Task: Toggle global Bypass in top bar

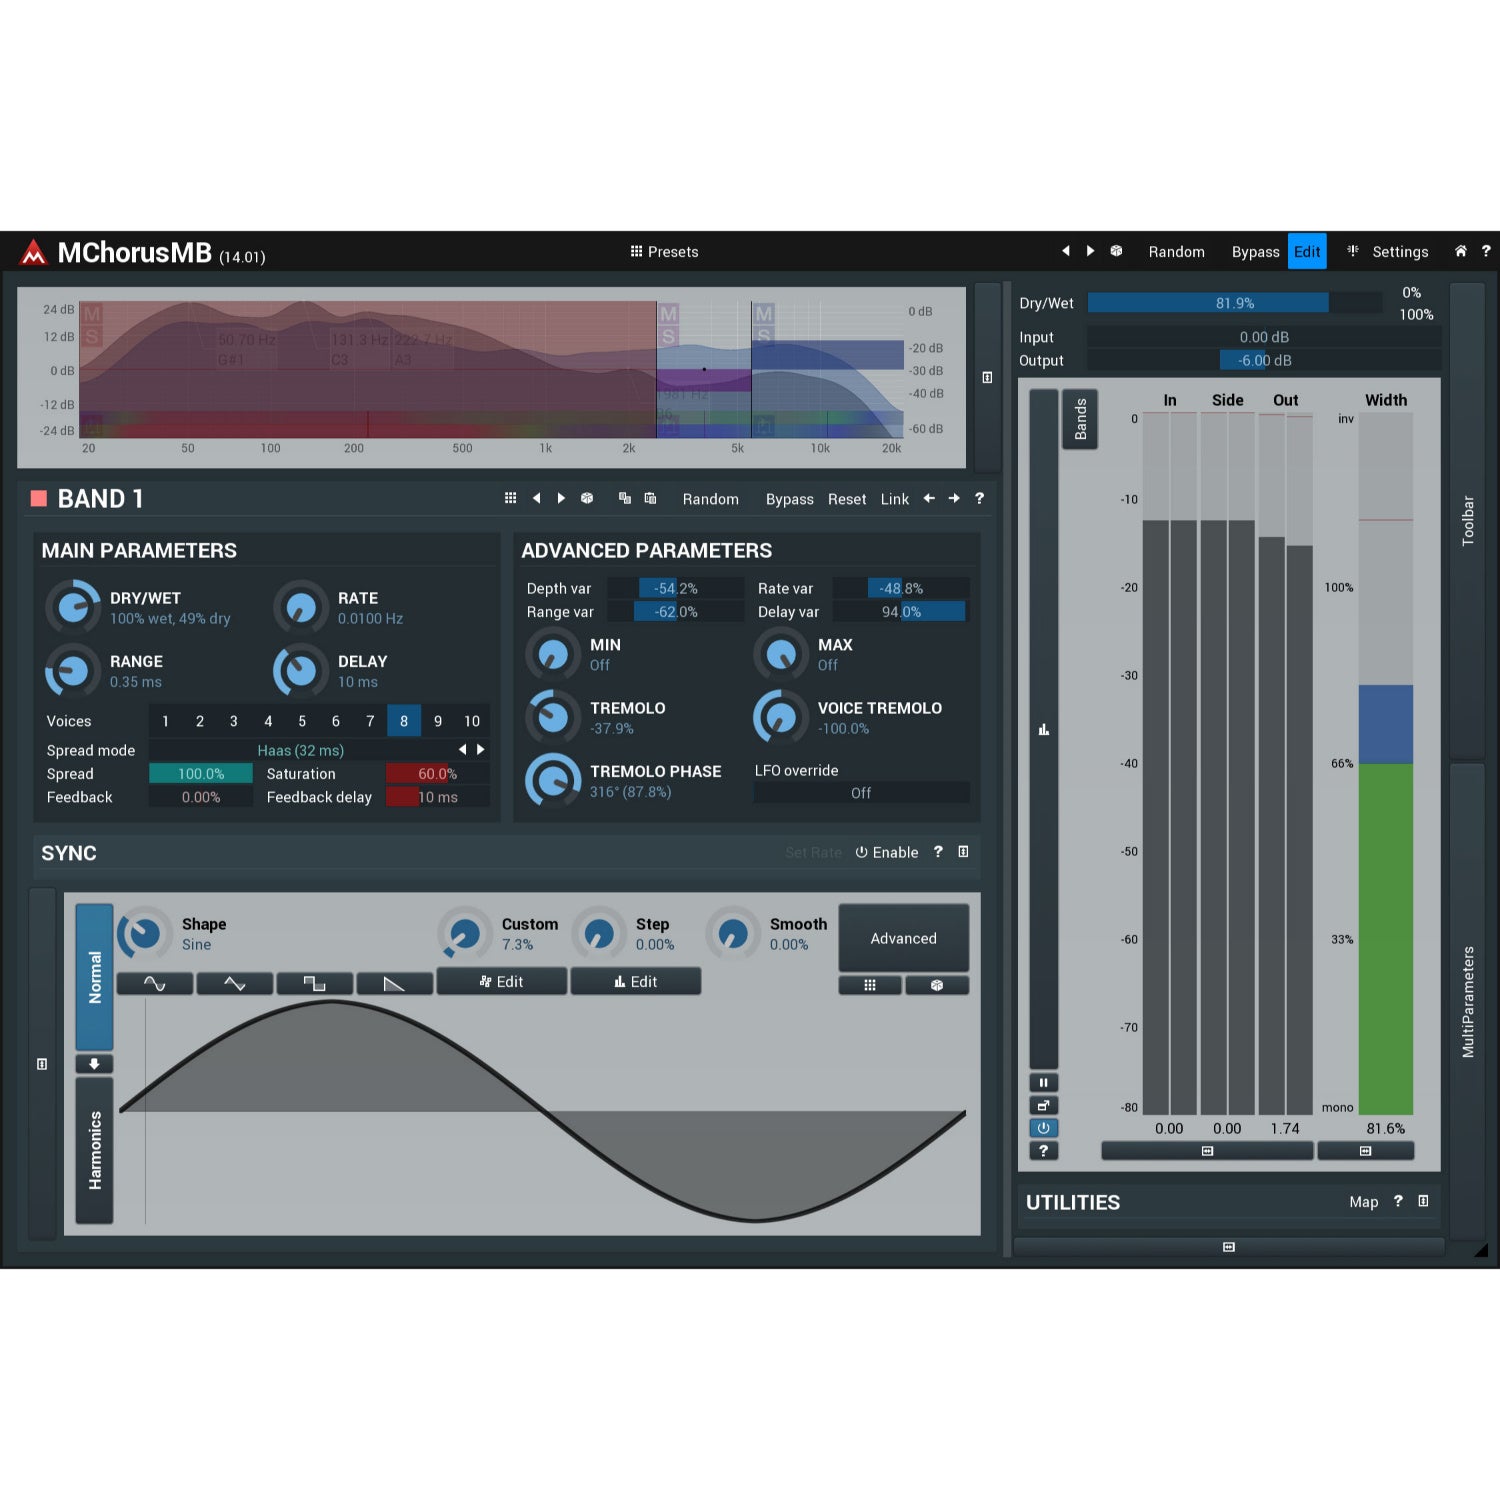Action: [x=1255, y=252]
